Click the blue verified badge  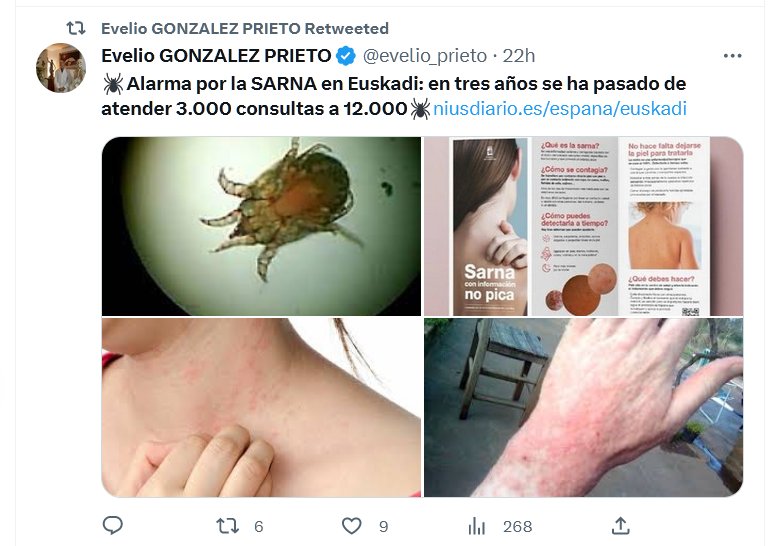click(346, 56)
